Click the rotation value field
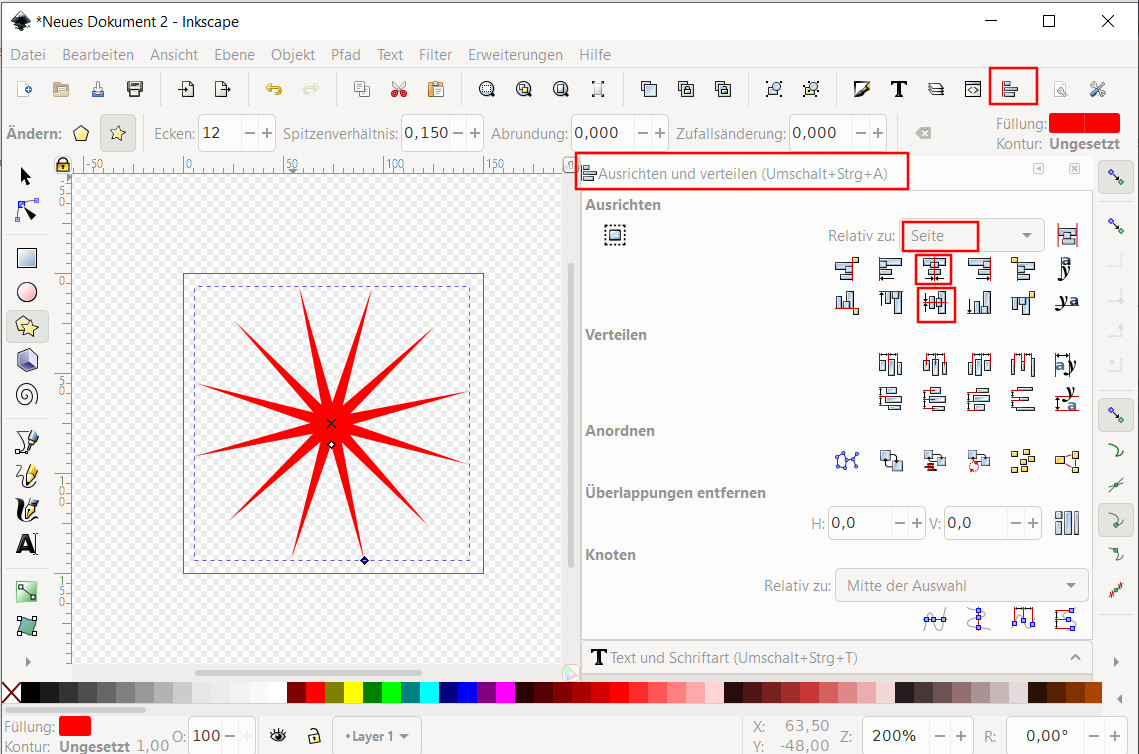Viewport: 1139px width, 754px height. click(1046, 737)
